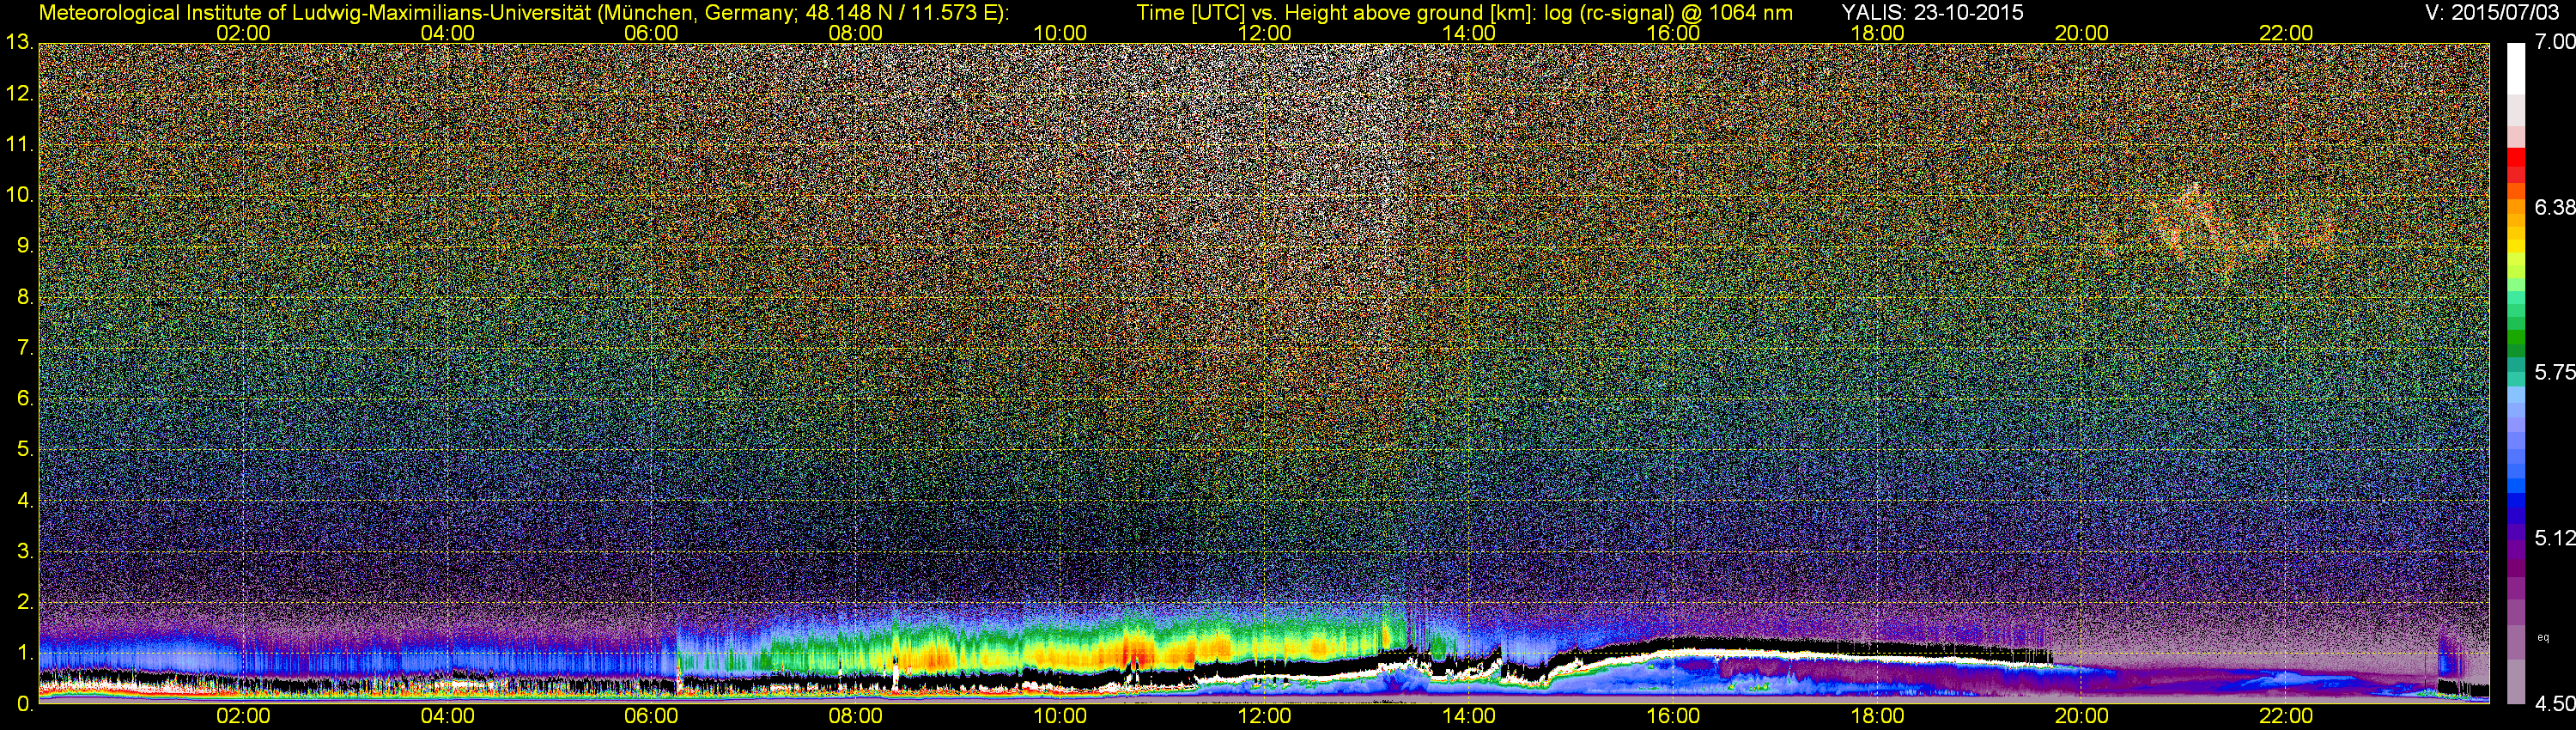Select the 14:00 label on the top time axis
Viewport: 2576px width, 730px height.
1468,33
